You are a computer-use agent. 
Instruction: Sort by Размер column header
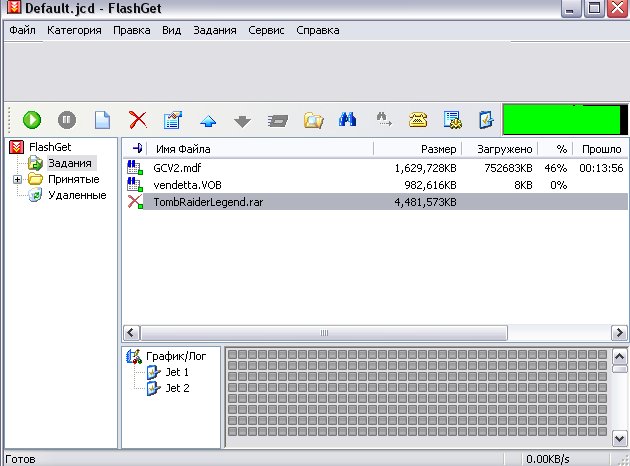(417, 149)
